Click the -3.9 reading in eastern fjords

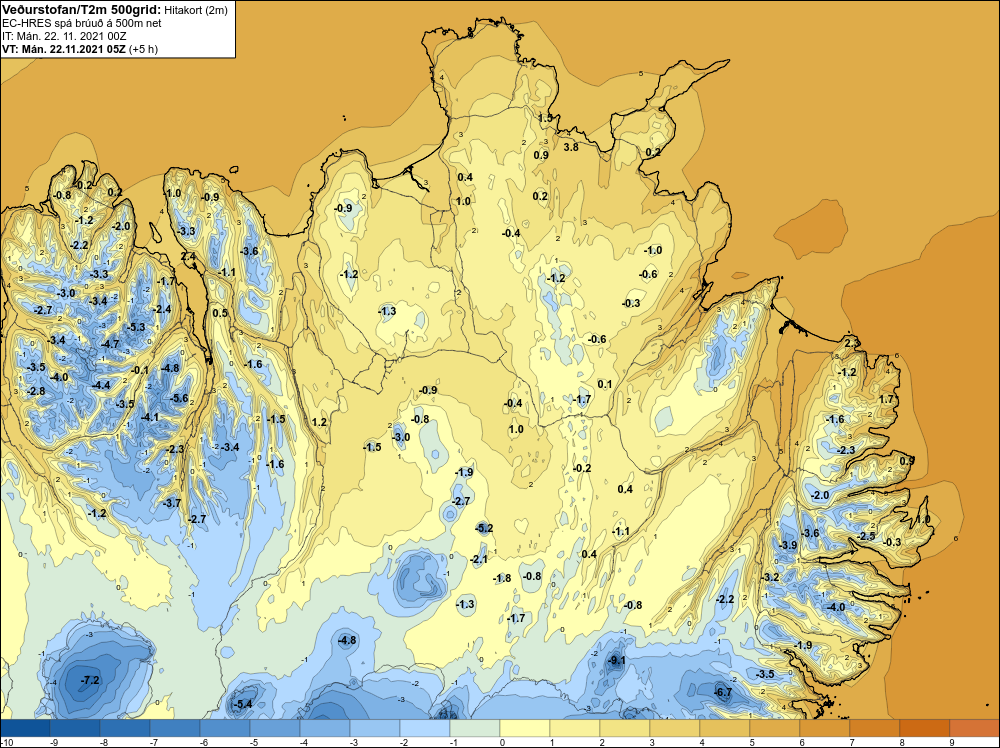(788, 545)
